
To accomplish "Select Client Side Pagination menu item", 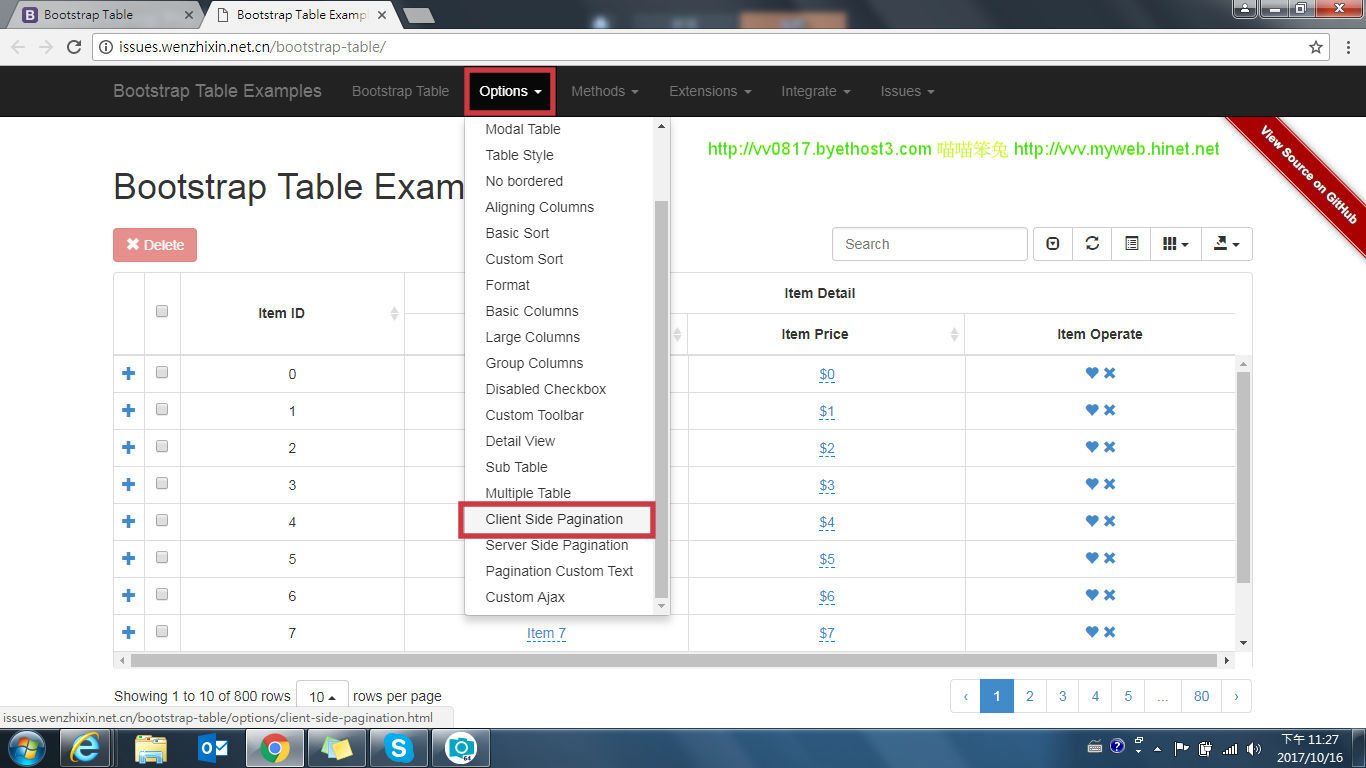I will coord(557,519).
